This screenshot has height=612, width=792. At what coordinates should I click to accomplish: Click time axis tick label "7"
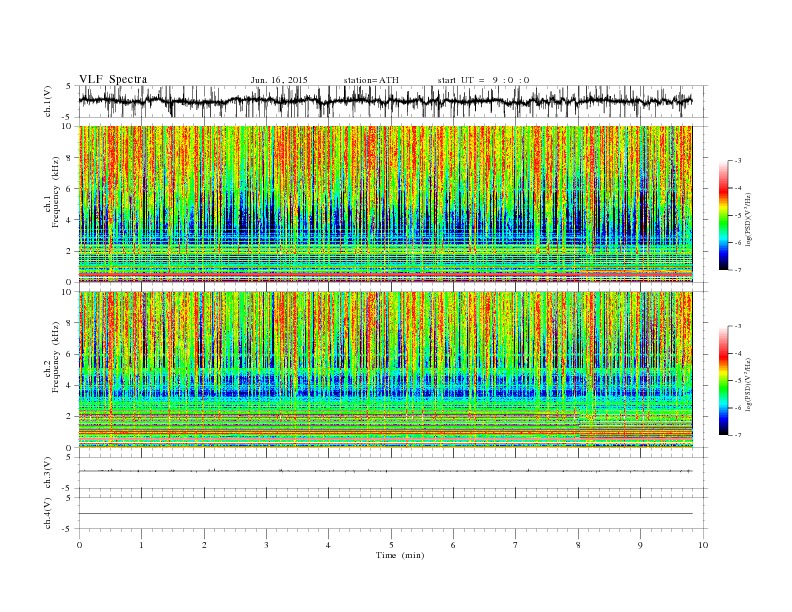[516, 545]
